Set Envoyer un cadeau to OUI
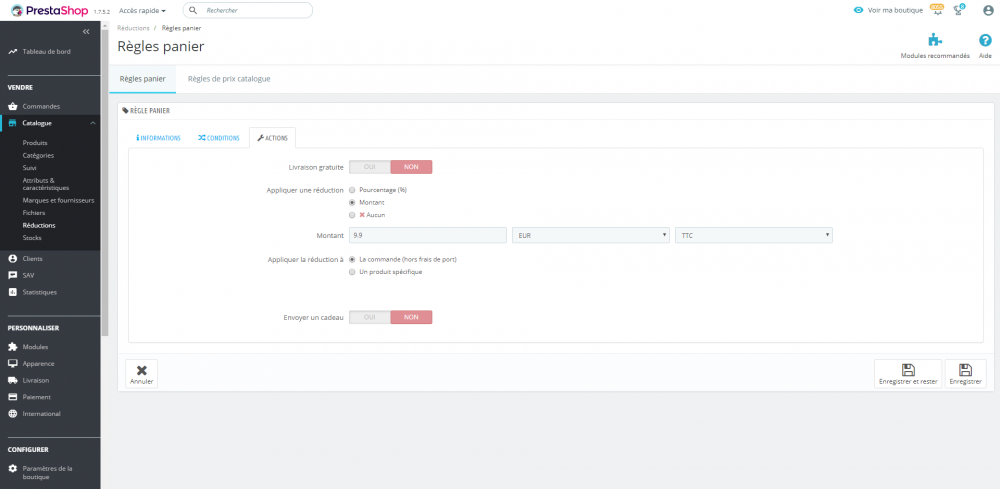The width and height of the screenshot is (1000, 489). (370, 317)
